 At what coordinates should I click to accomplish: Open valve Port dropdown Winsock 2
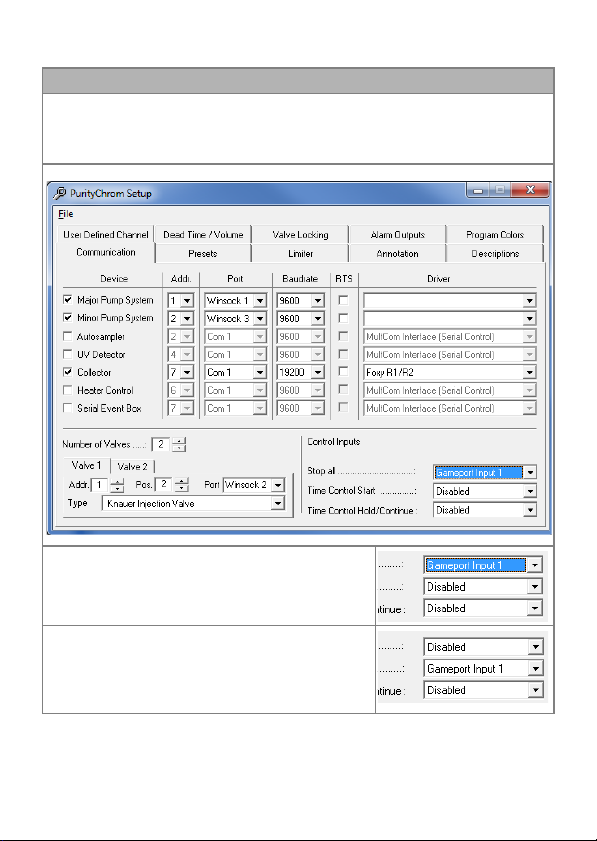(277, 485)
